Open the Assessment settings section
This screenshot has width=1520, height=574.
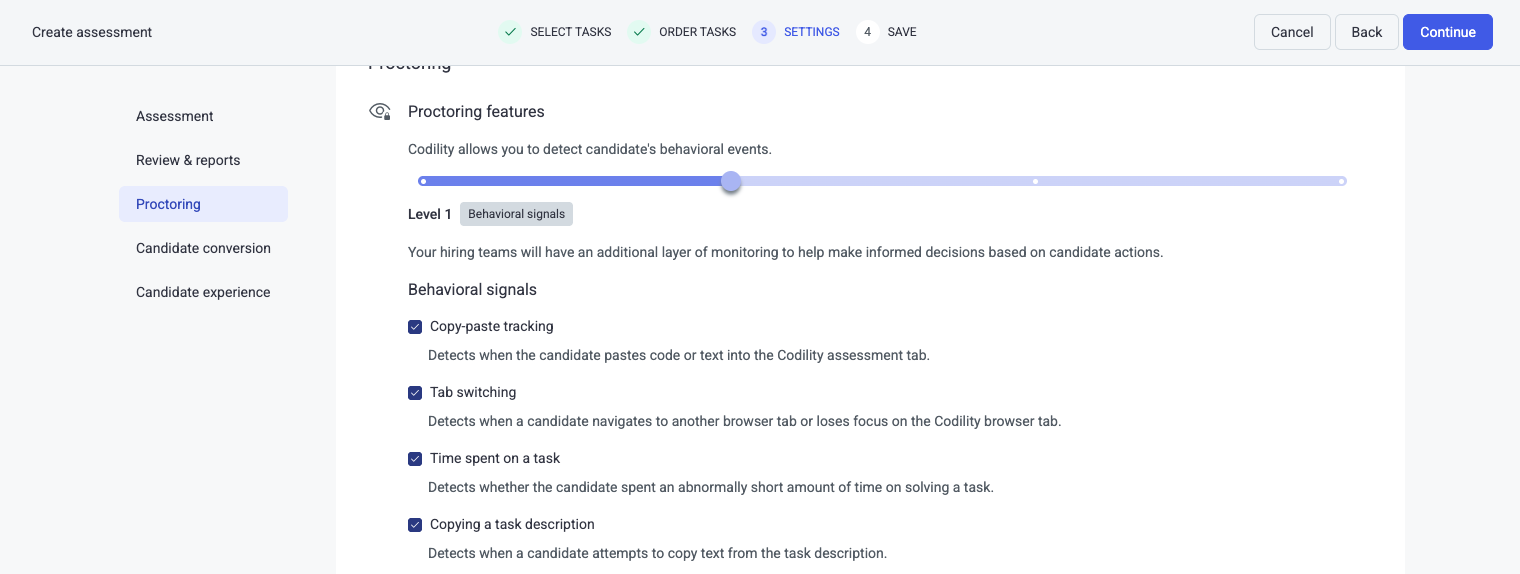[203, 116]
